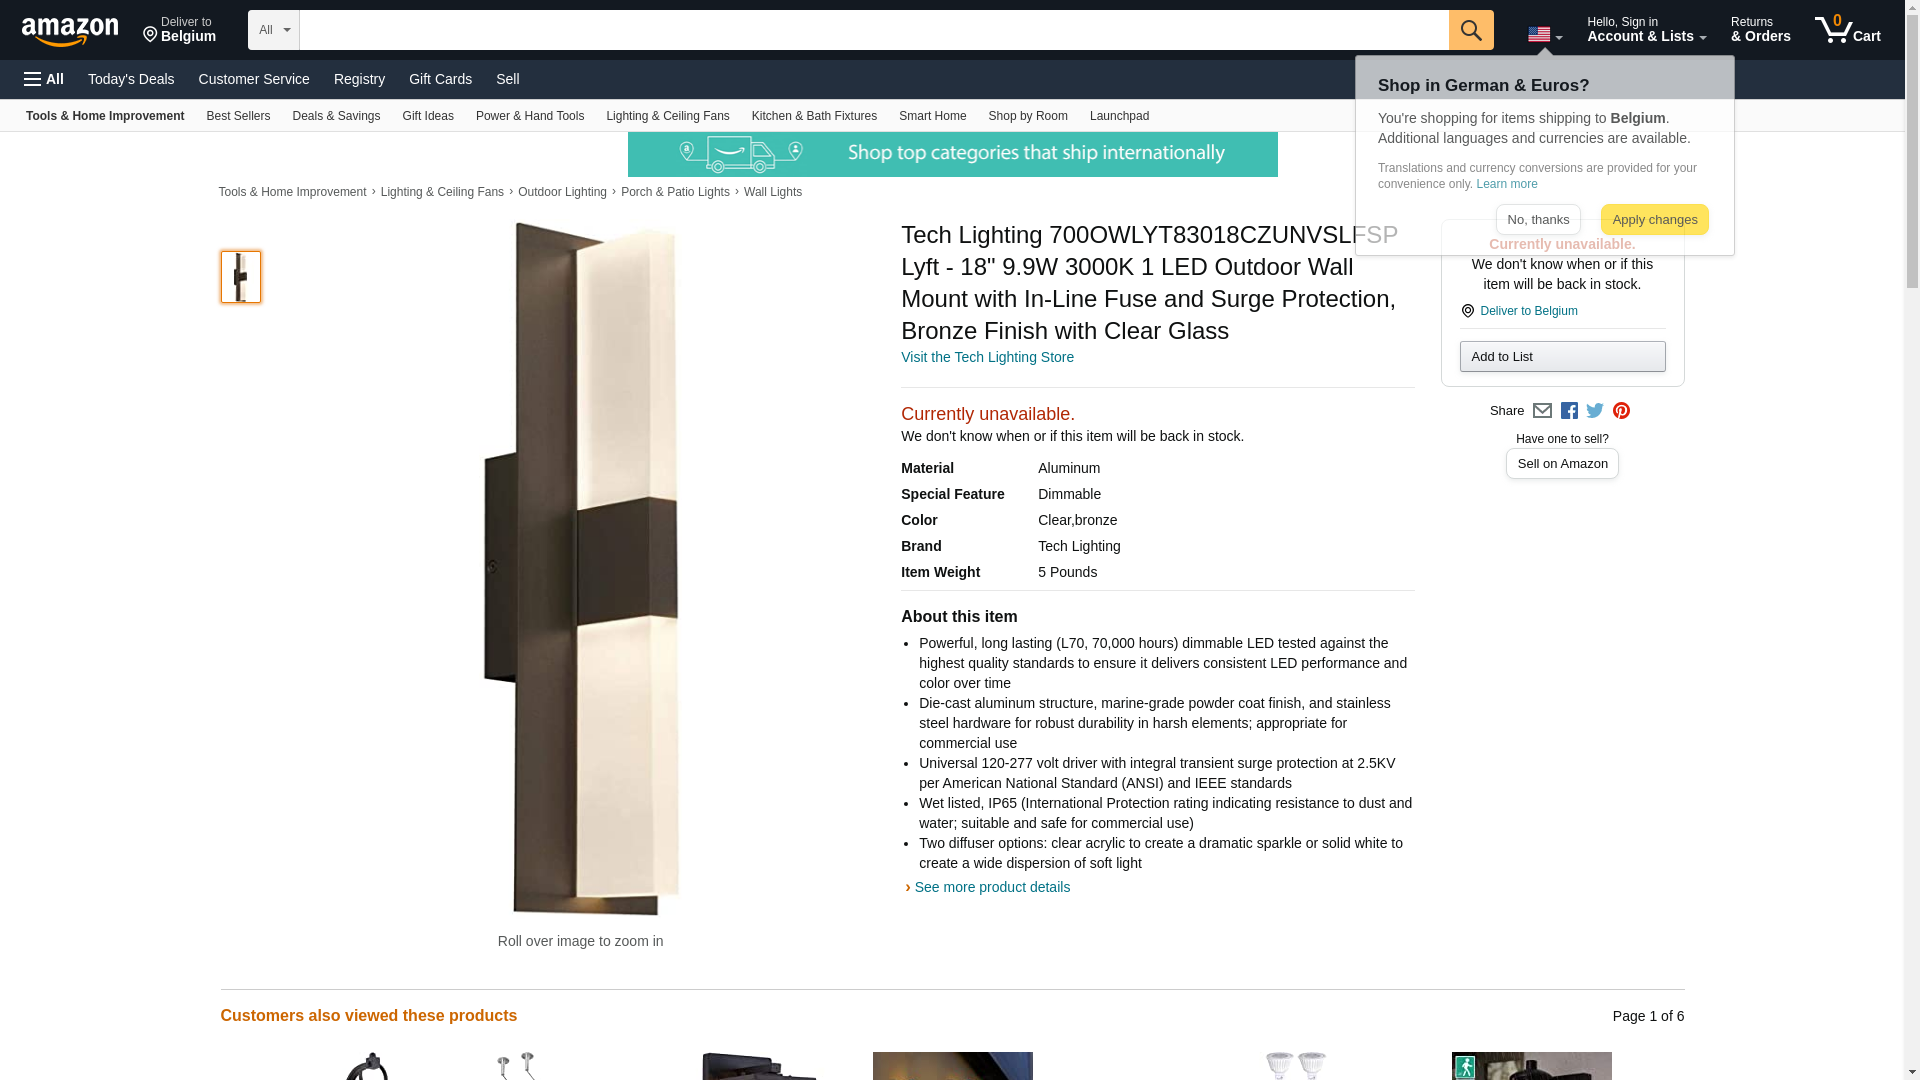Select the wall light product thumbnail
Viewport: 1920px width, 1080px height.
pos(241,277)
